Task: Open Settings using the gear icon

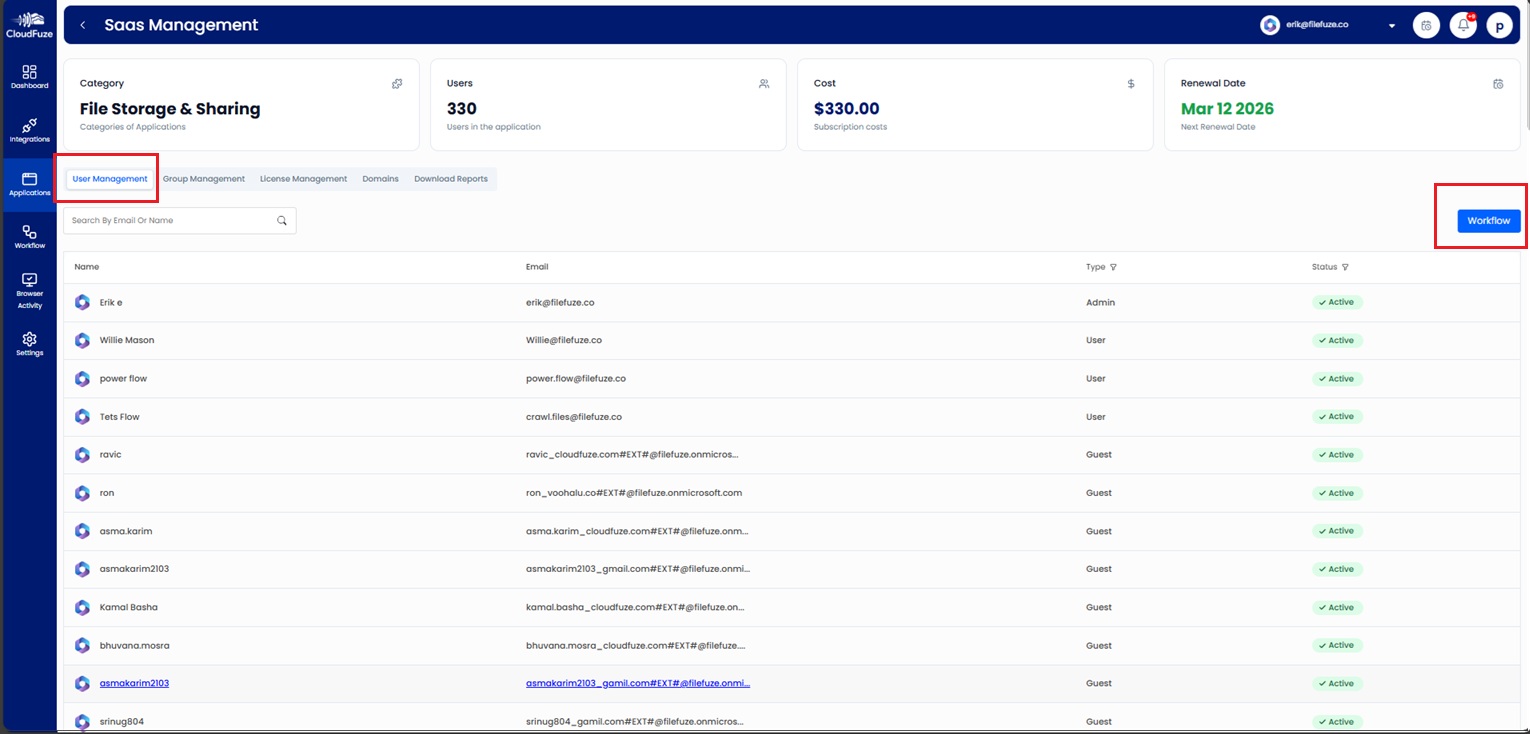Action: point(29,343)
